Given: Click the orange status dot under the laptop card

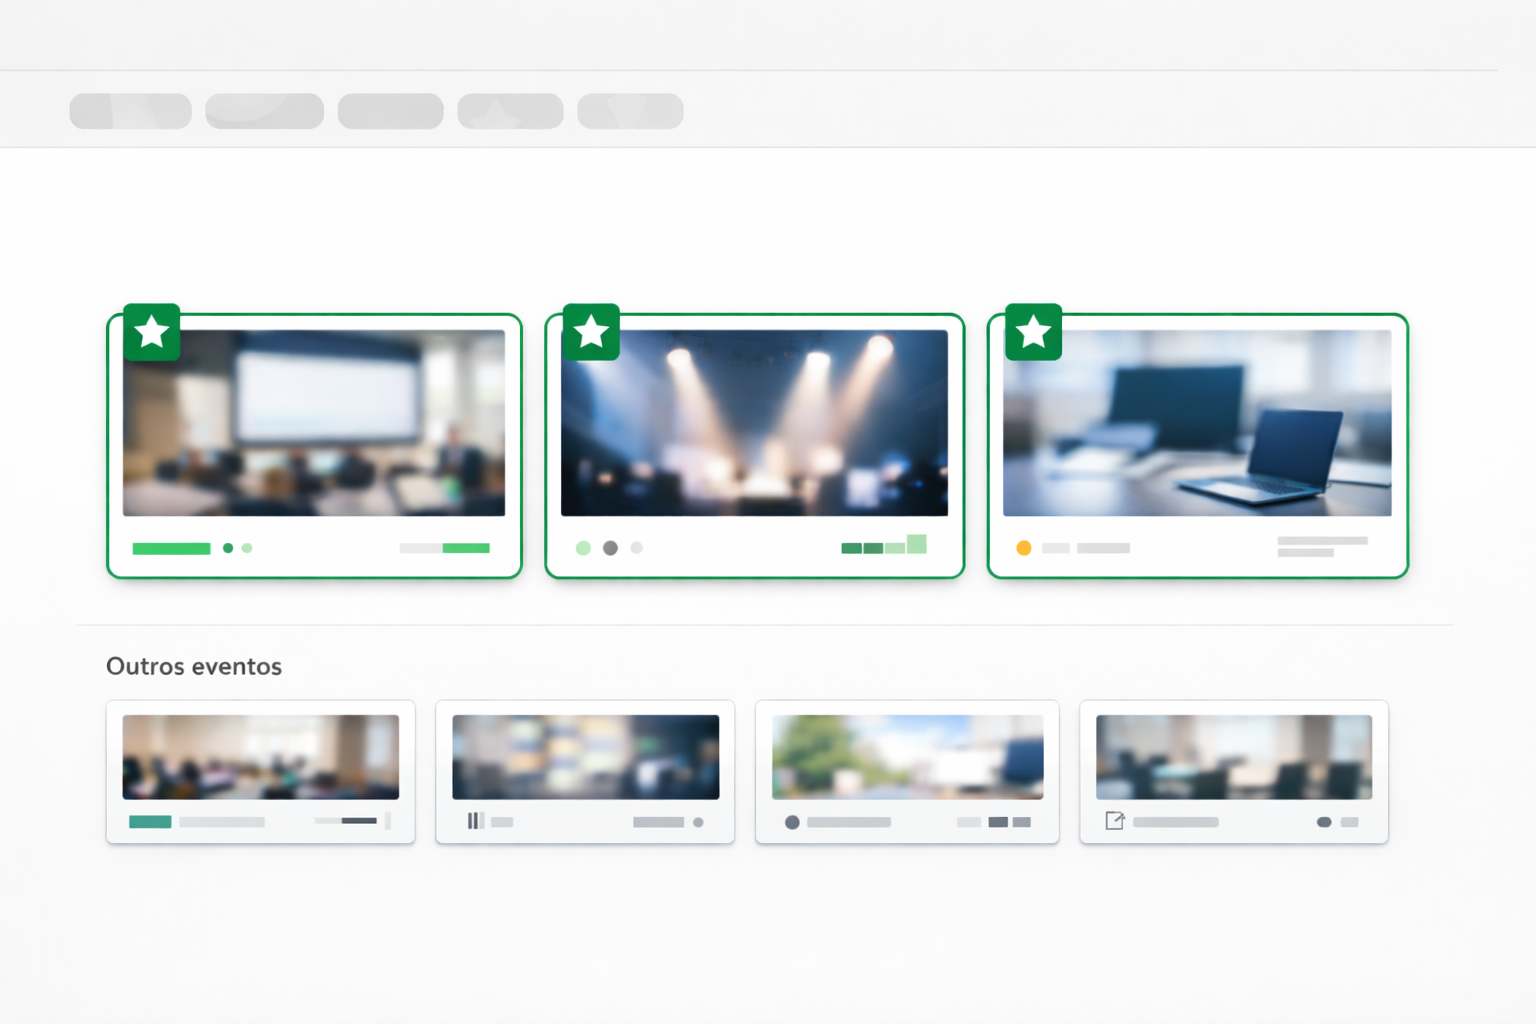Looking at the screenshot, I should (x=1023, y=548).
